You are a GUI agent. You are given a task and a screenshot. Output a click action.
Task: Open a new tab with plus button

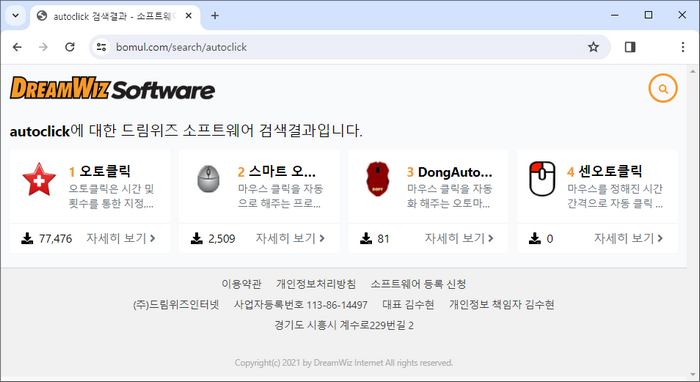coord(215,16)
